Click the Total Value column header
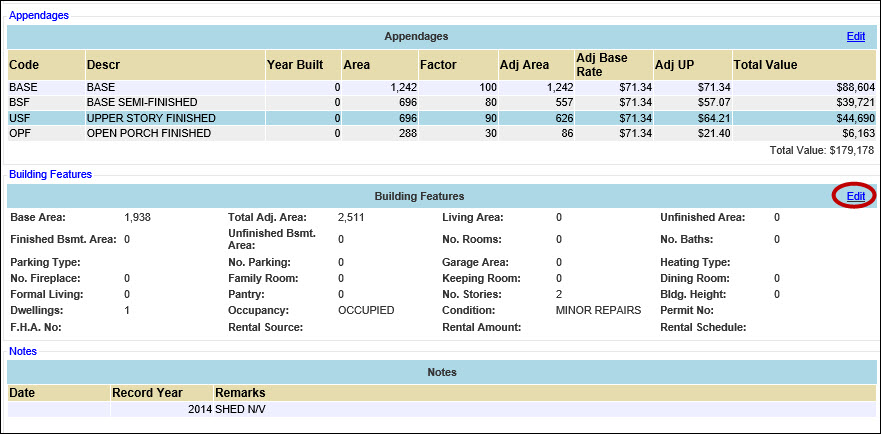Viewport: 881px width, 434px height. (765, 65)
